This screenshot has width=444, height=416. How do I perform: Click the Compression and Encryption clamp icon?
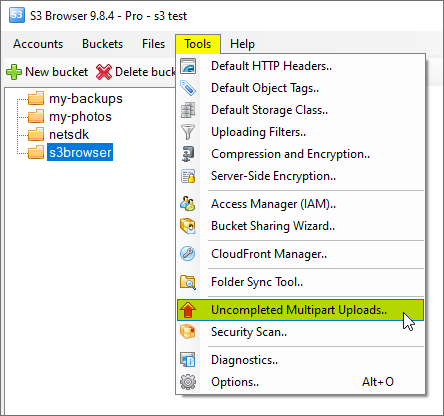(x=188, y=154)
